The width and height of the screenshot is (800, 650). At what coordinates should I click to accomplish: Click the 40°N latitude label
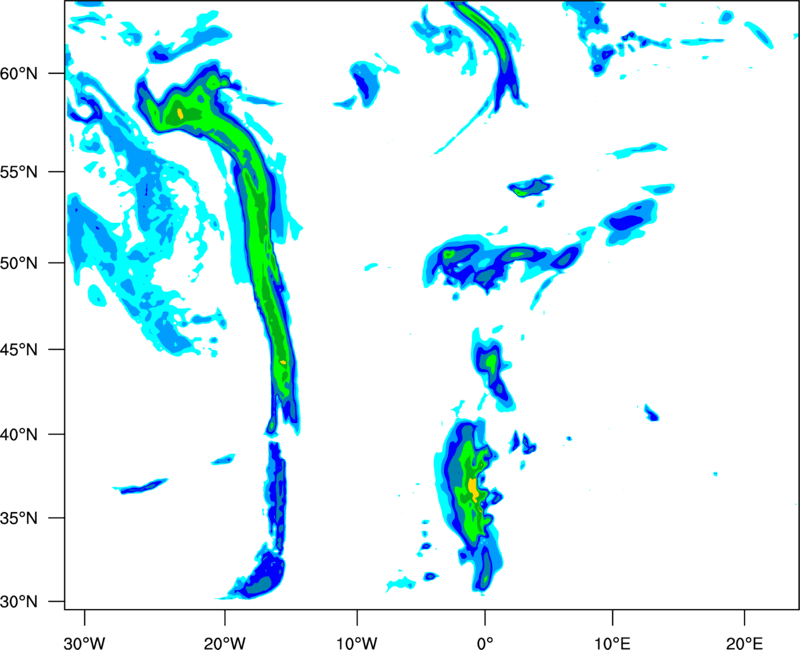click(x=19, y=435)
